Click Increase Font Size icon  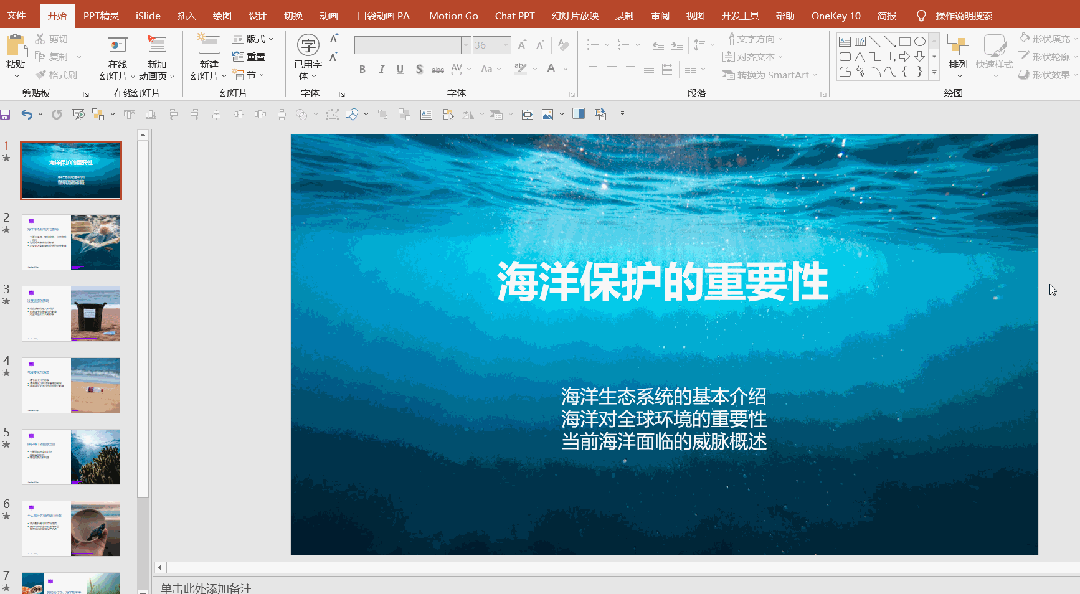coord(522,45)
